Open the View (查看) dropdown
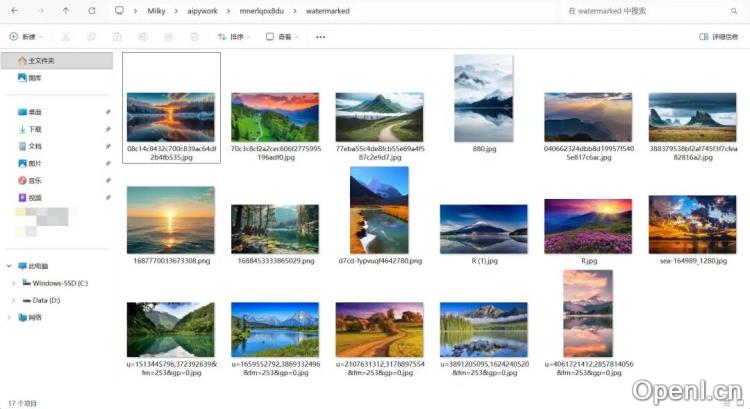The width and height of the screenshot is (750, 409). (x=282, y=37)
